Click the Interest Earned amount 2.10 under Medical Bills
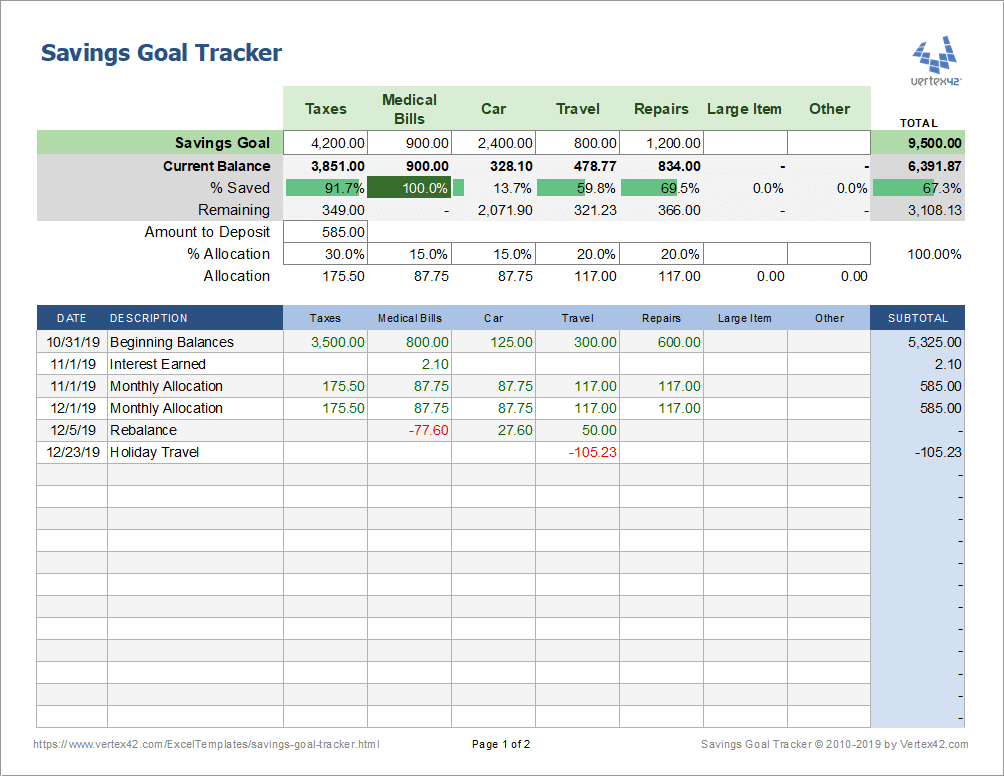This screenshot has height=776, width=1004. (409, 364)
